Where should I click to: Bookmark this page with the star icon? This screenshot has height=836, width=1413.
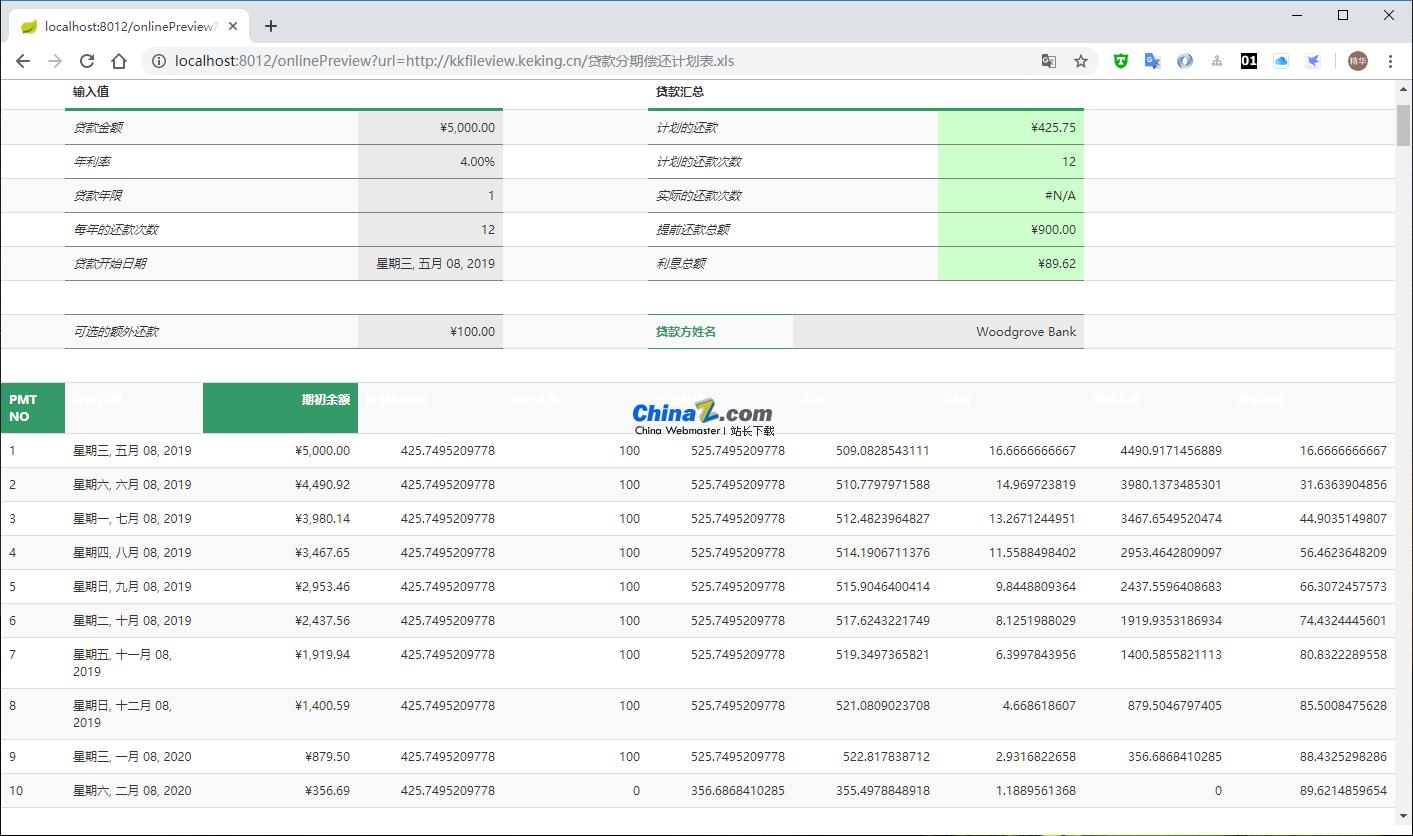1081,61
